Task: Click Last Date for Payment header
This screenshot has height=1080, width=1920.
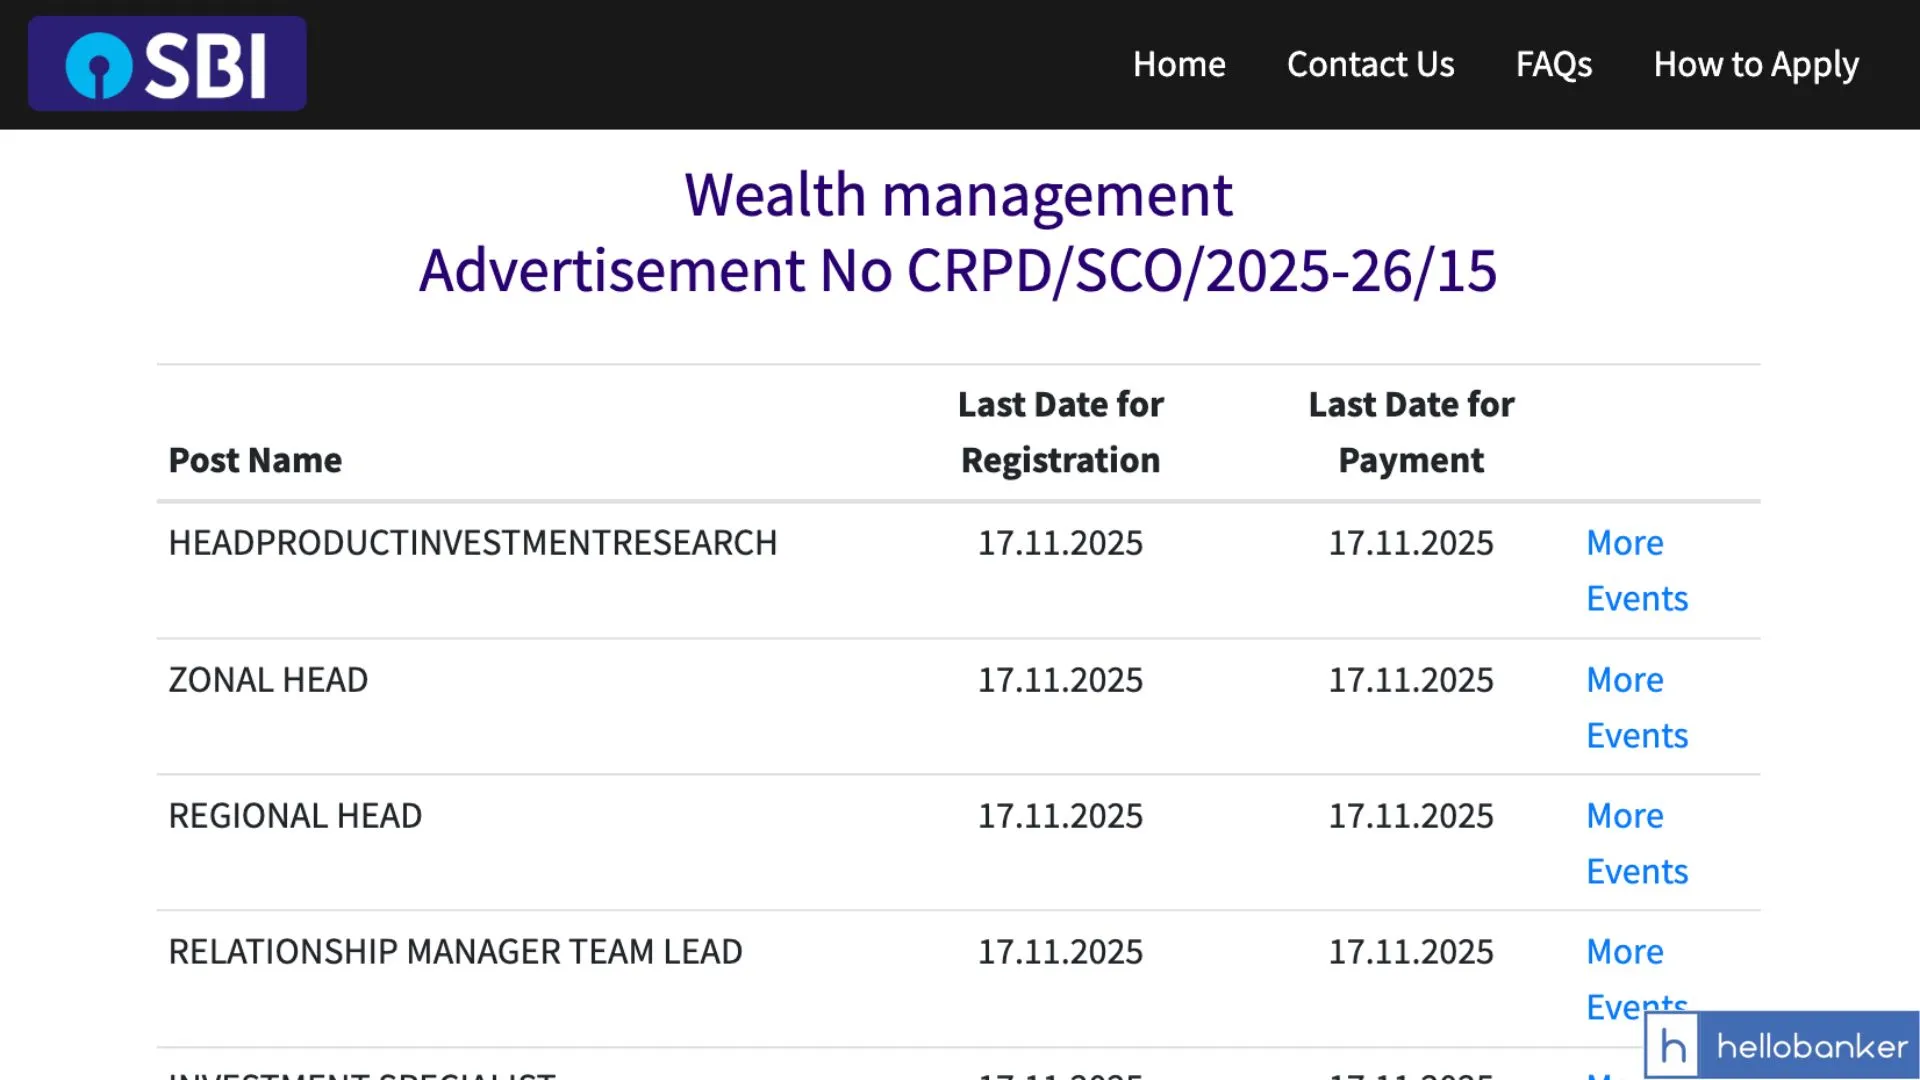Action: tap(1411, 432)
